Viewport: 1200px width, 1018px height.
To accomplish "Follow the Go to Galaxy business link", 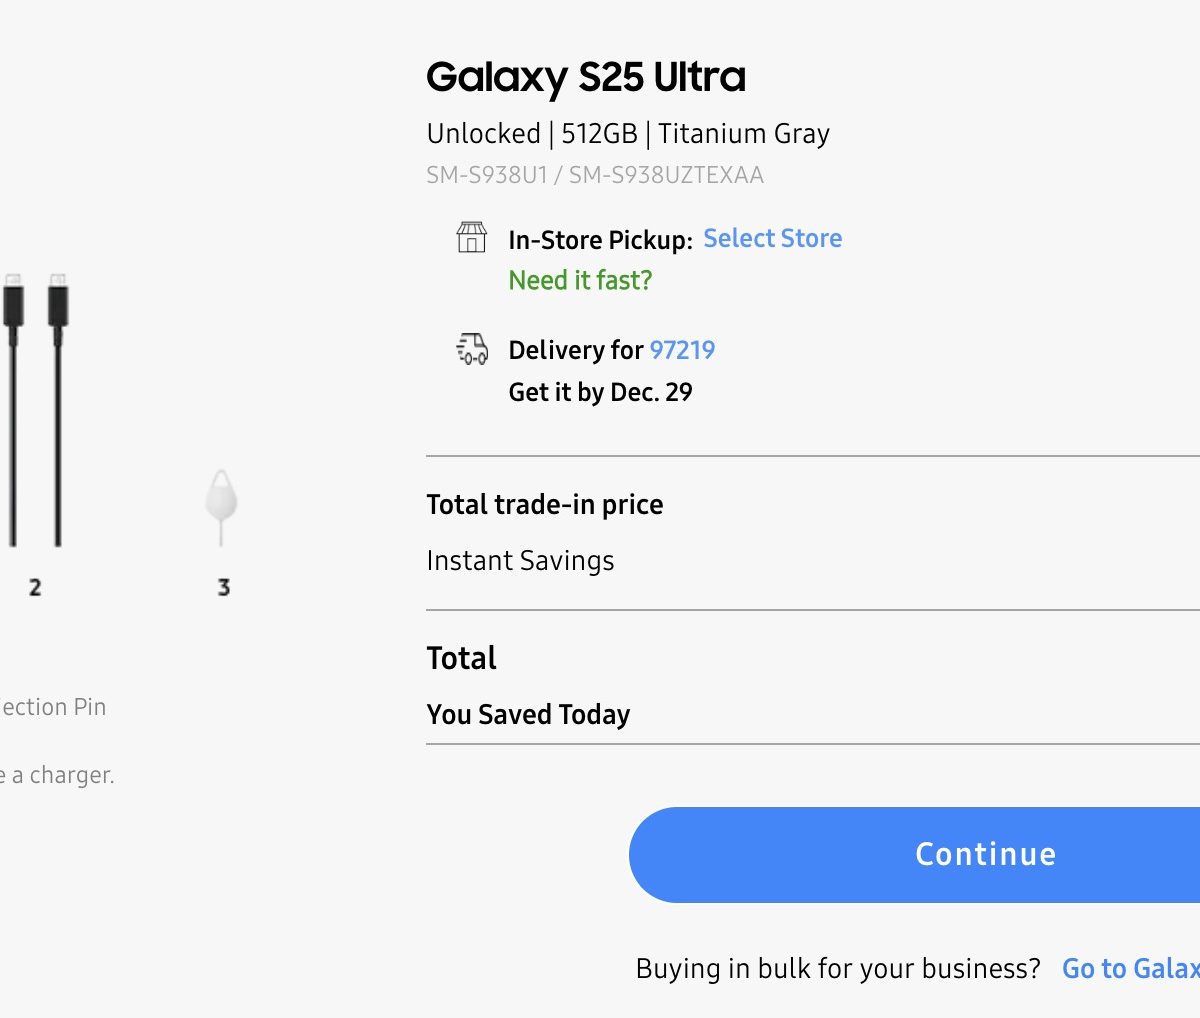I will pyautogui.click(x=1130, y=968).
